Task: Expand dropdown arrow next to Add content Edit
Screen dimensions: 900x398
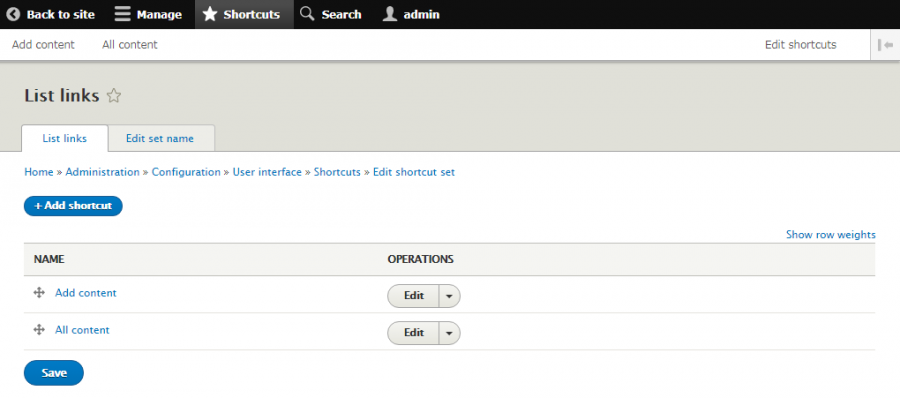Action: tap(449, 296)
